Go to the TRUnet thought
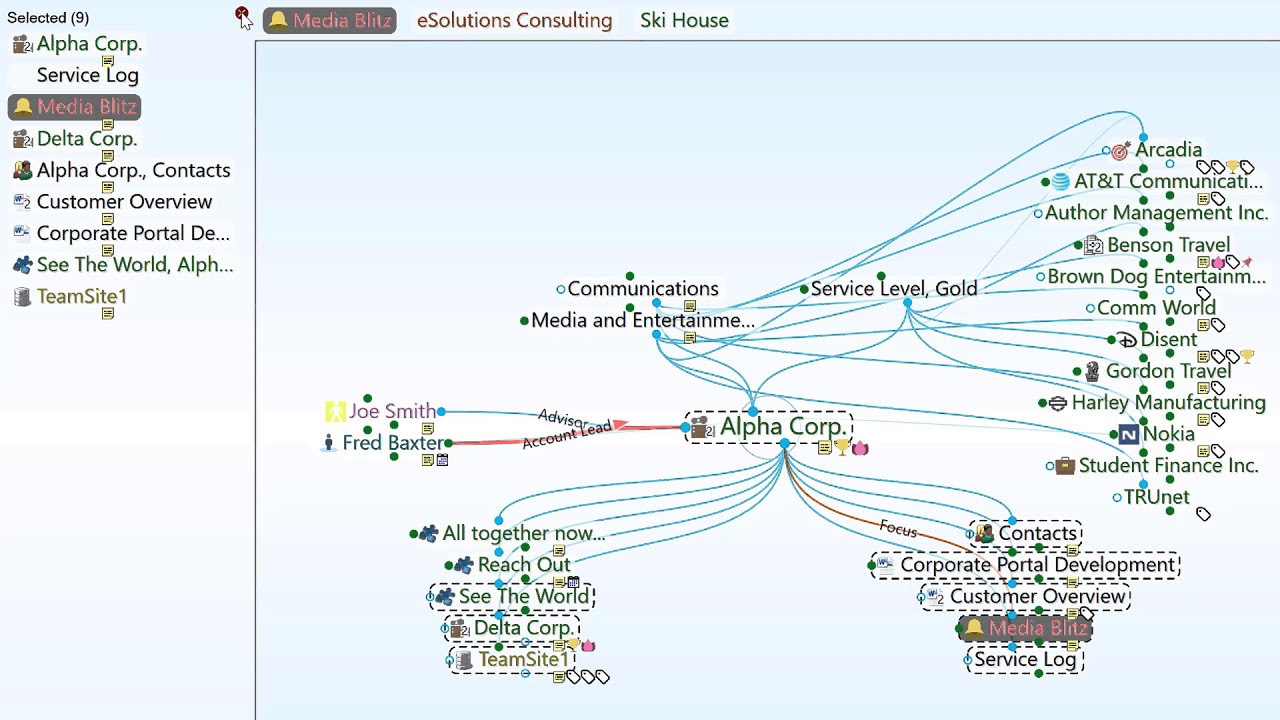The width and height of the screenshot is (1280, 720). [1157, 497]
